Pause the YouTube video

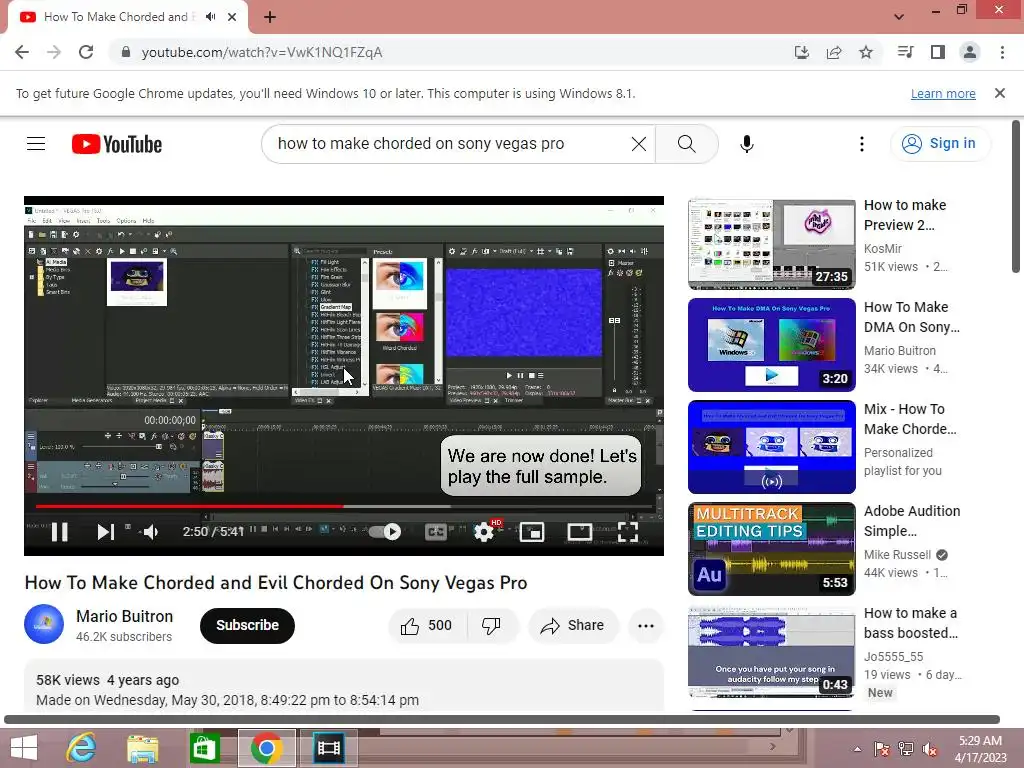59,532
